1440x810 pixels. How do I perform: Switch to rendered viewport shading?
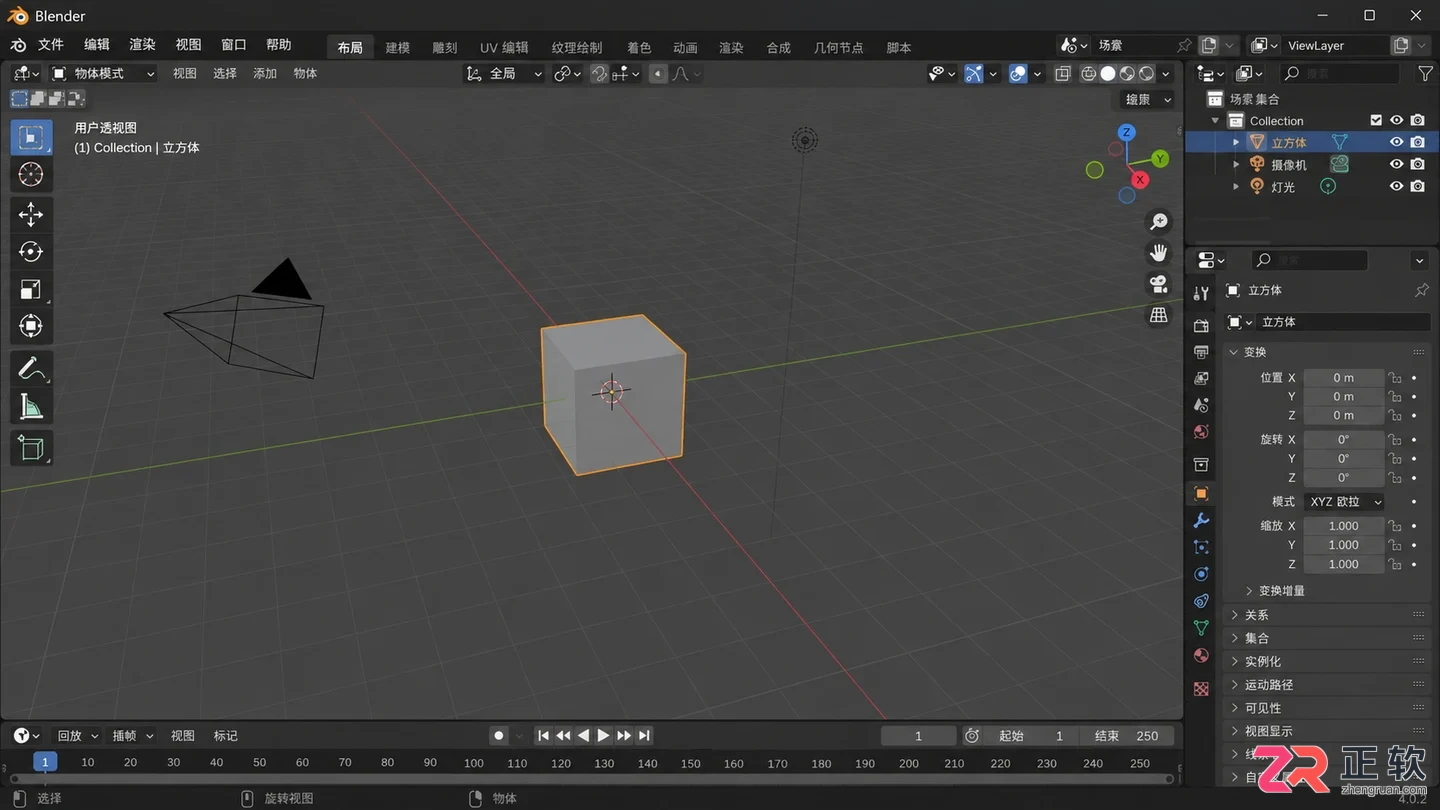1147,73
